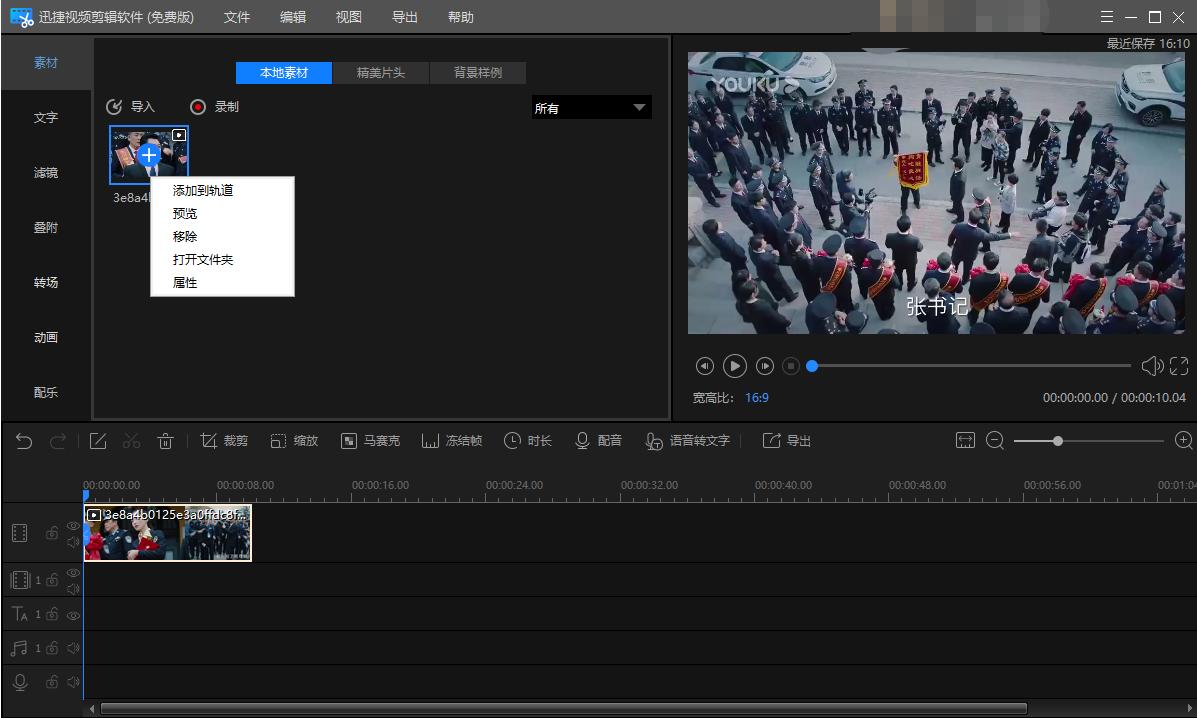Apply the 马赛克 mosaic tool
The image size is (1197, 718).
pos(370,441)
